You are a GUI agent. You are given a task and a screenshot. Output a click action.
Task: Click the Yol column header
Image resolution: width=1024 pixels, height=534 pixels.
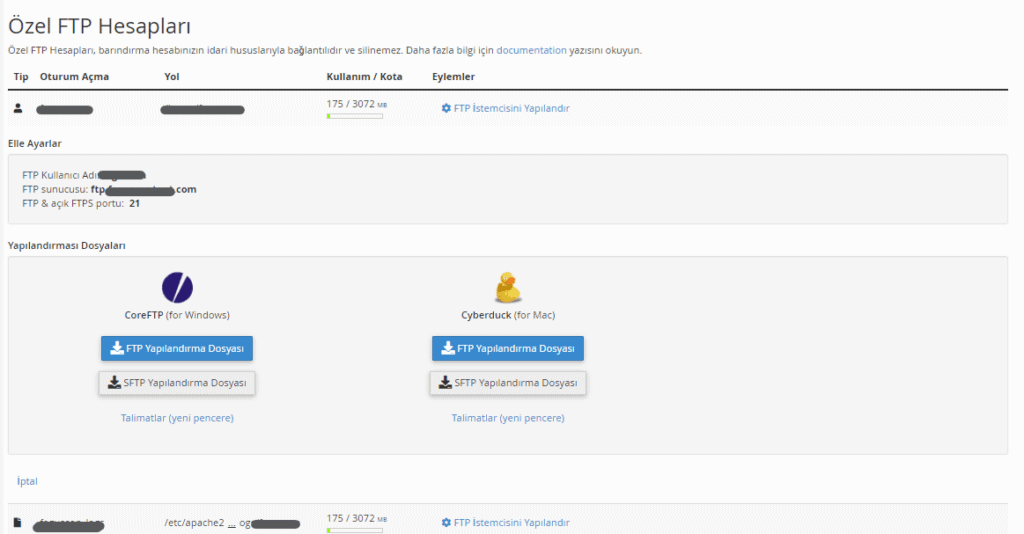point(172,76)
